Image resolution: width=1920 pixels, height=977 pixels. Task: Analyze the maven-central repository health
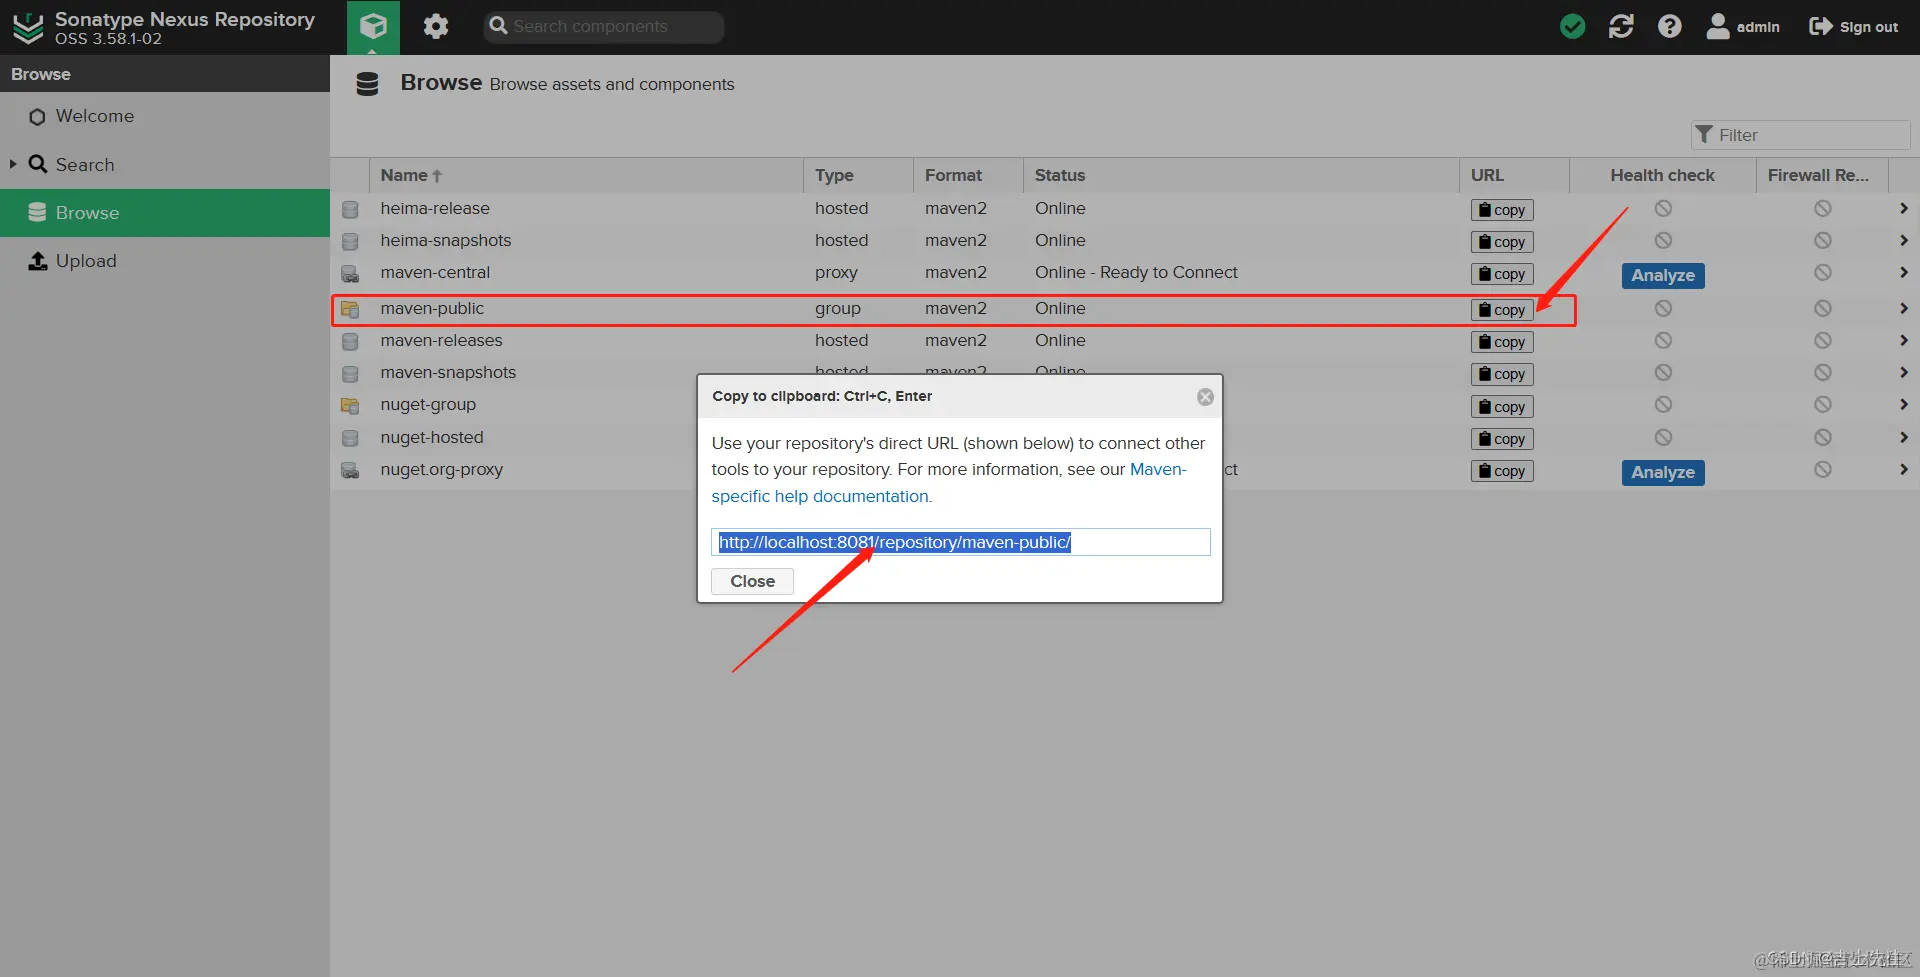click(1663, 275)
